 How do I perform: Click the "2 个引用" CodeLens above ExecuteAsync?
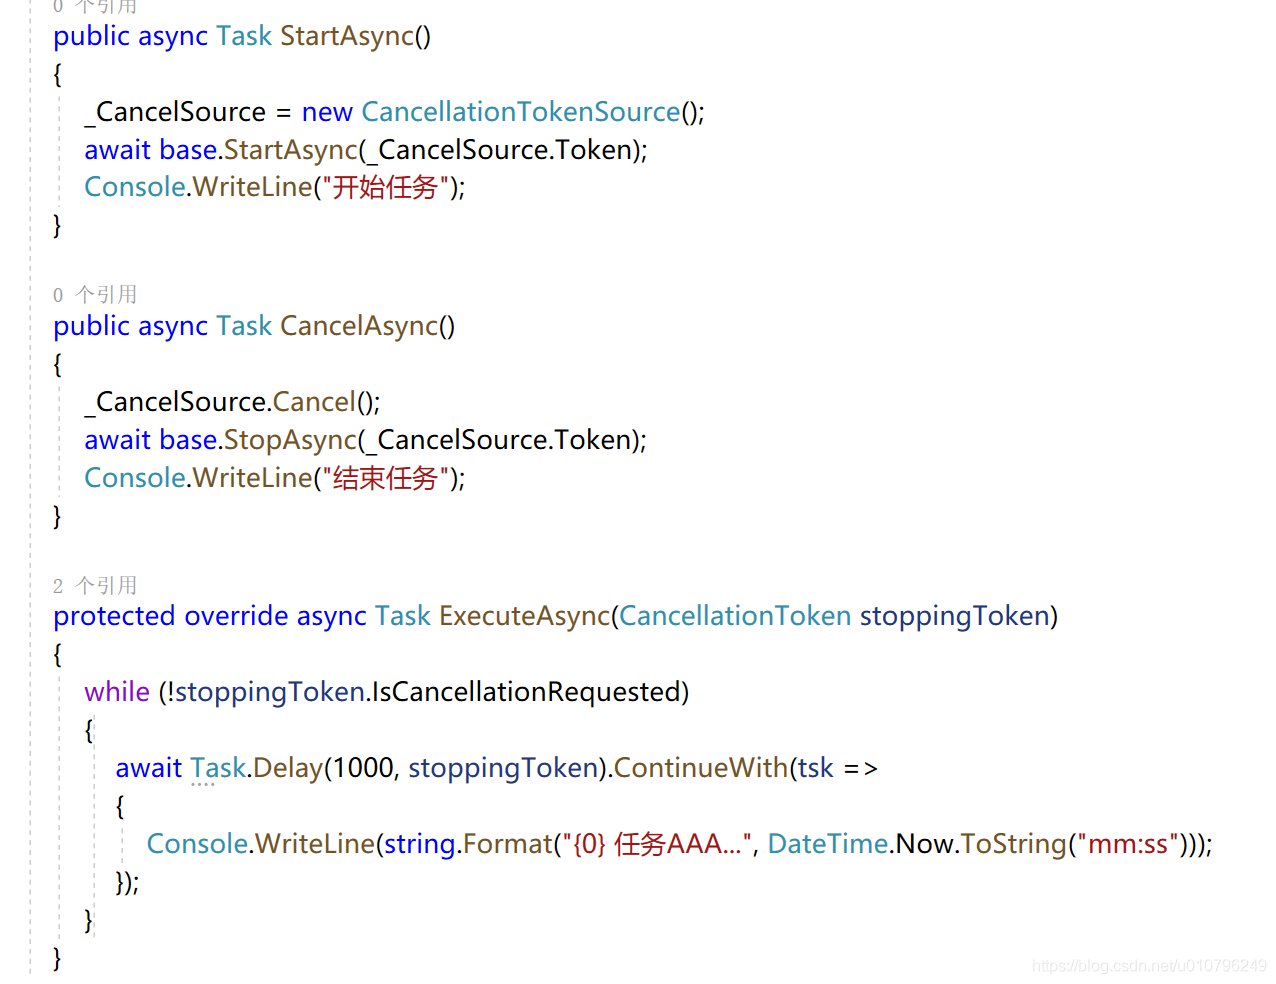(95, 585)
